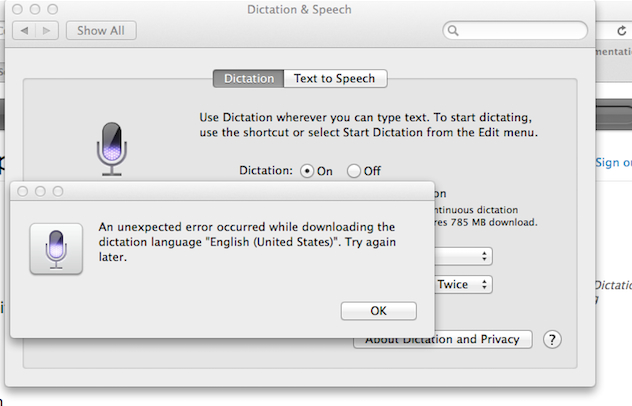
Task: Click the browser reload icon behind the window
Action: [x=622, y=31]
